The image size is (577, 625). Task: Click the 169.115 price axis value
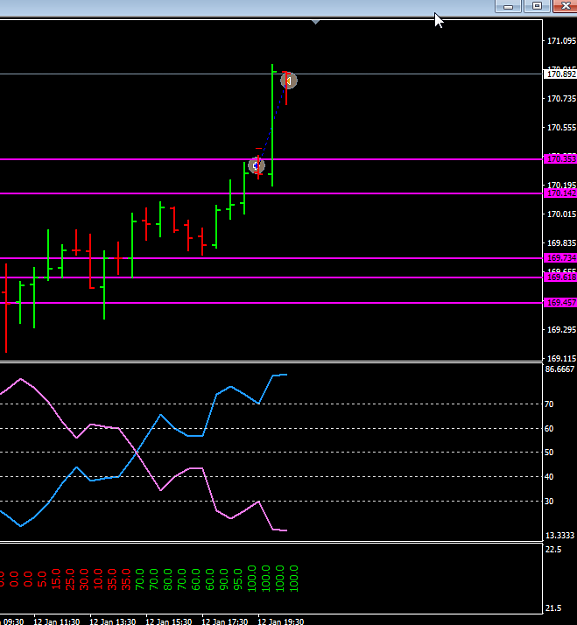[x=562, y=358]
